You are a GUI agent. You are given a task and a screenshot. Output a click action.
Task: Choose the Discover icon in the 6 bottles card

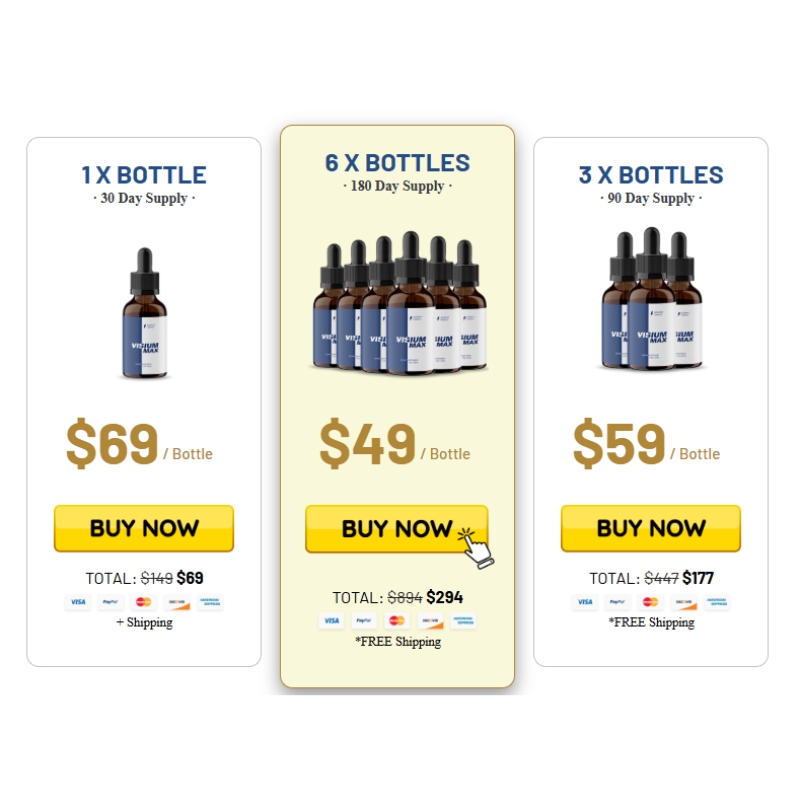coord(430,621)
